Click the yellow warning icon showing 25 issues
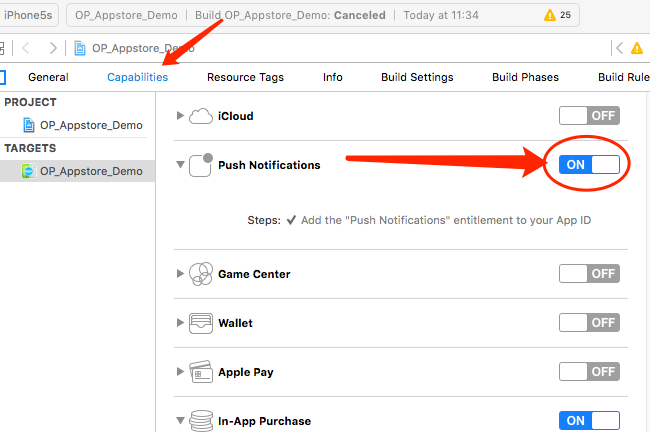This screenshot has height=432, width=650. tap(550, 15)
